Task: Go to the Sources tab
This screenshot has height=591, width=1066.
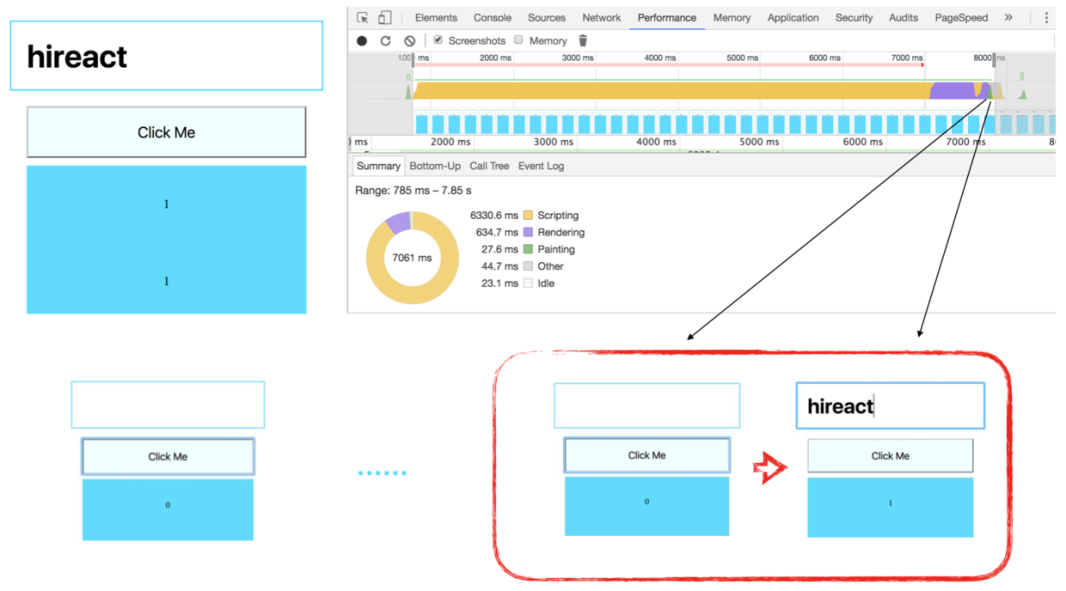Action: [x=547, y=18]
